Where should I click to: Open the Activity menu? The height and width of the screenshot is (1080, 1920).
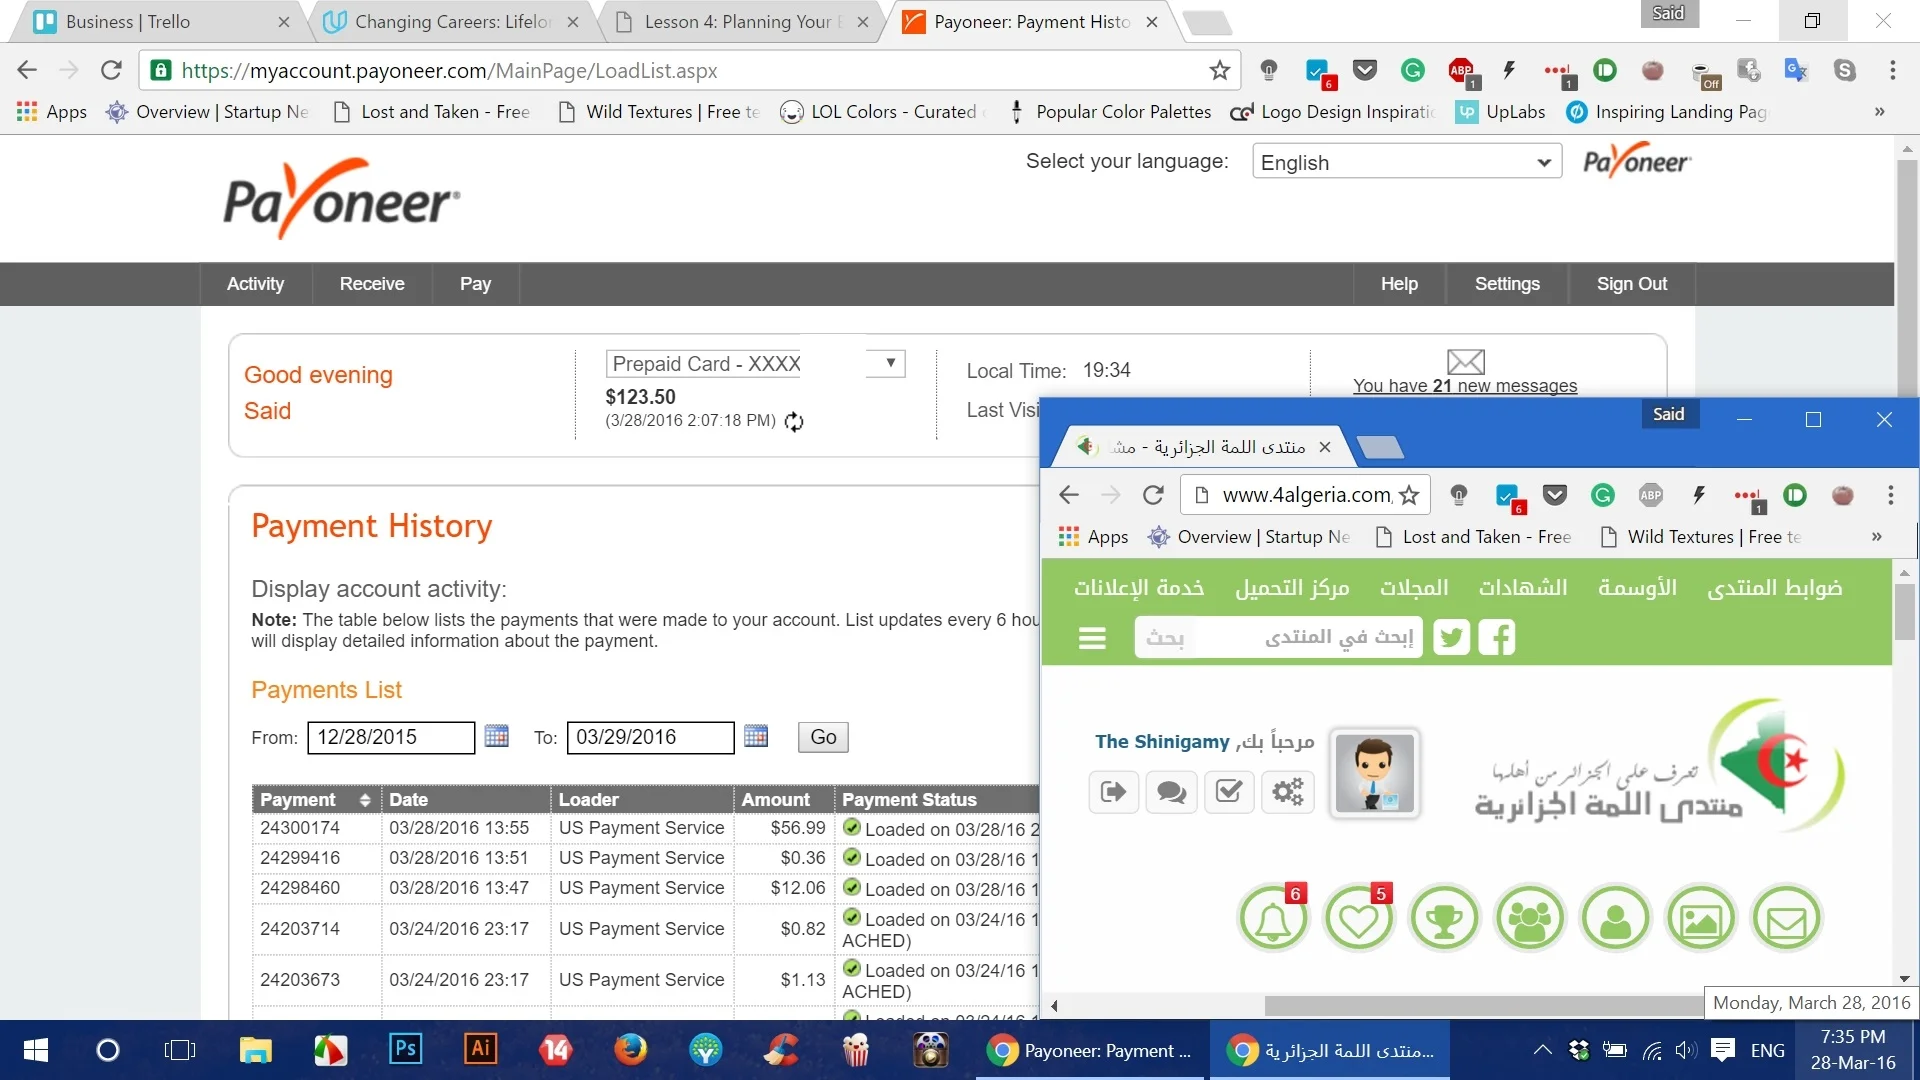[255, 284]
